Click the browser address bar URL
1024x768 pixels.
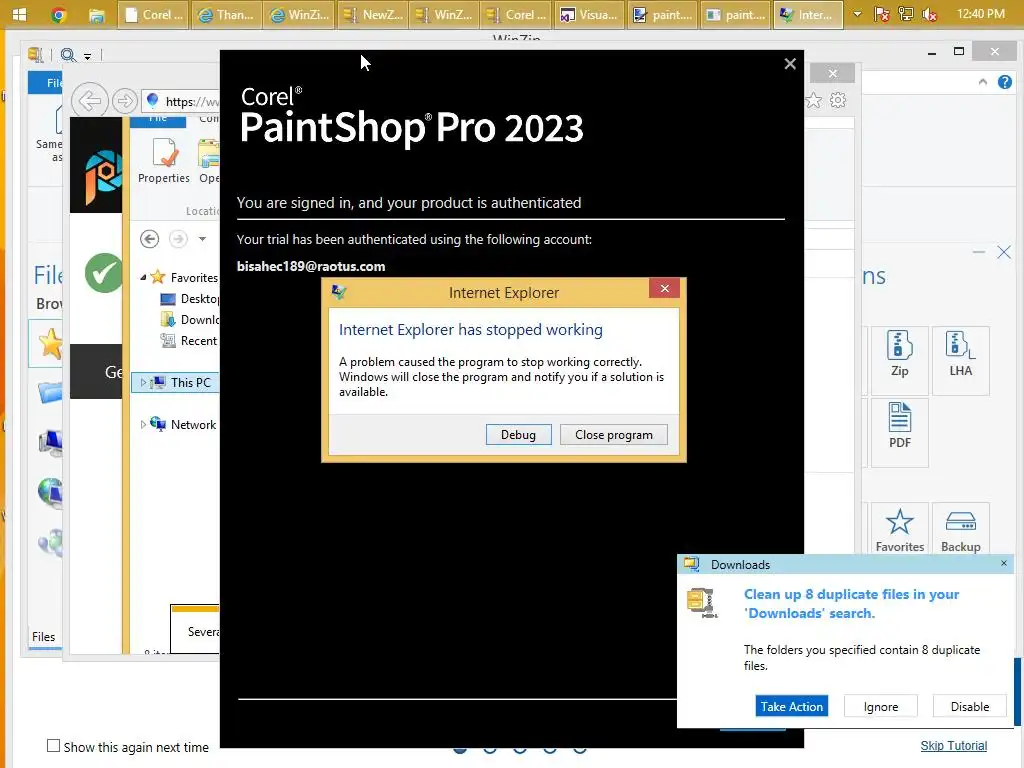pos(192,101)
